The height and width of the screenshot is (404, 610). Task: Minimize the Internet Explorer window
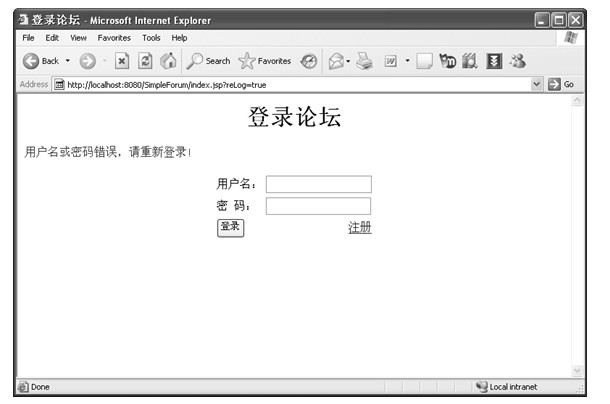(x=542, y=20)
